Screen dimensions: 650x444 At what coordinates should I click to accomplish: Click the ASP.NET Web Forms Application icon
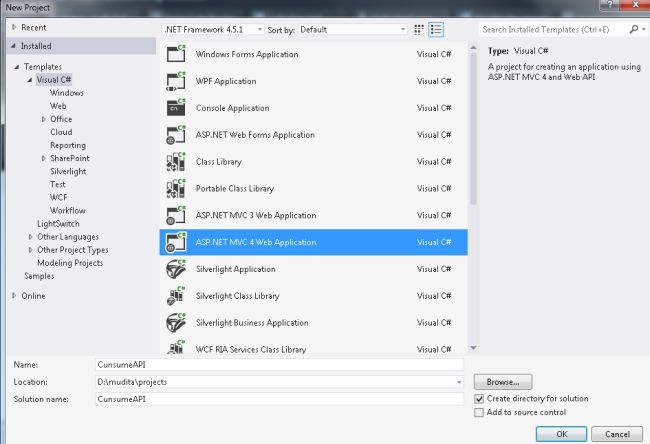tap(176, 135)
